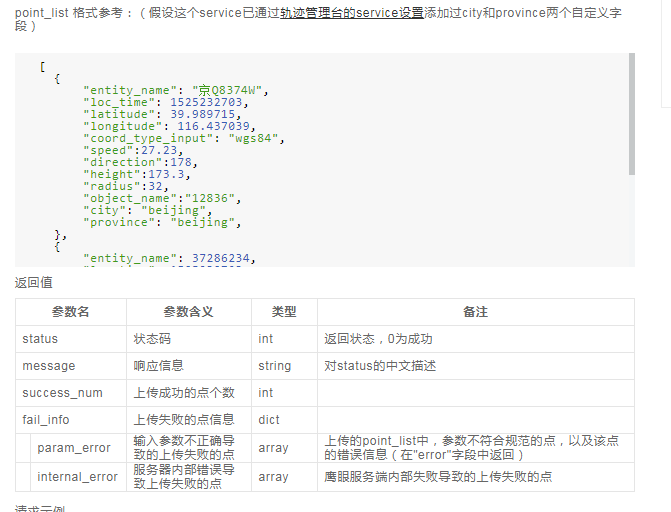Click the loc_time value 1525232703
Screen dimensions: 671x512
206,102
